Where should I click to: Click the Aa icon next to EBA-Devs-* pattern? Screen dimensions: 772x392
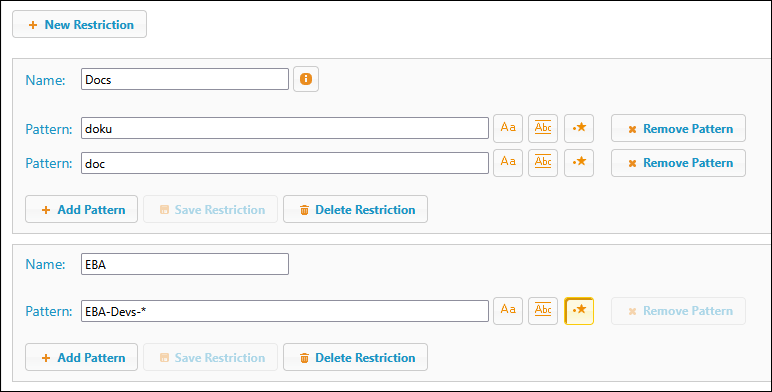coord(508,311)
